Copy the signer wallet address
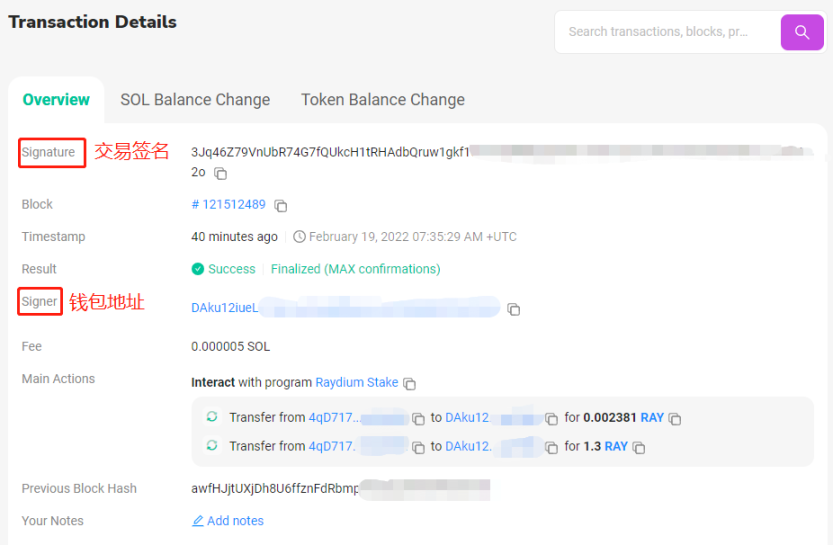833x545 pixels. point(513,309)
